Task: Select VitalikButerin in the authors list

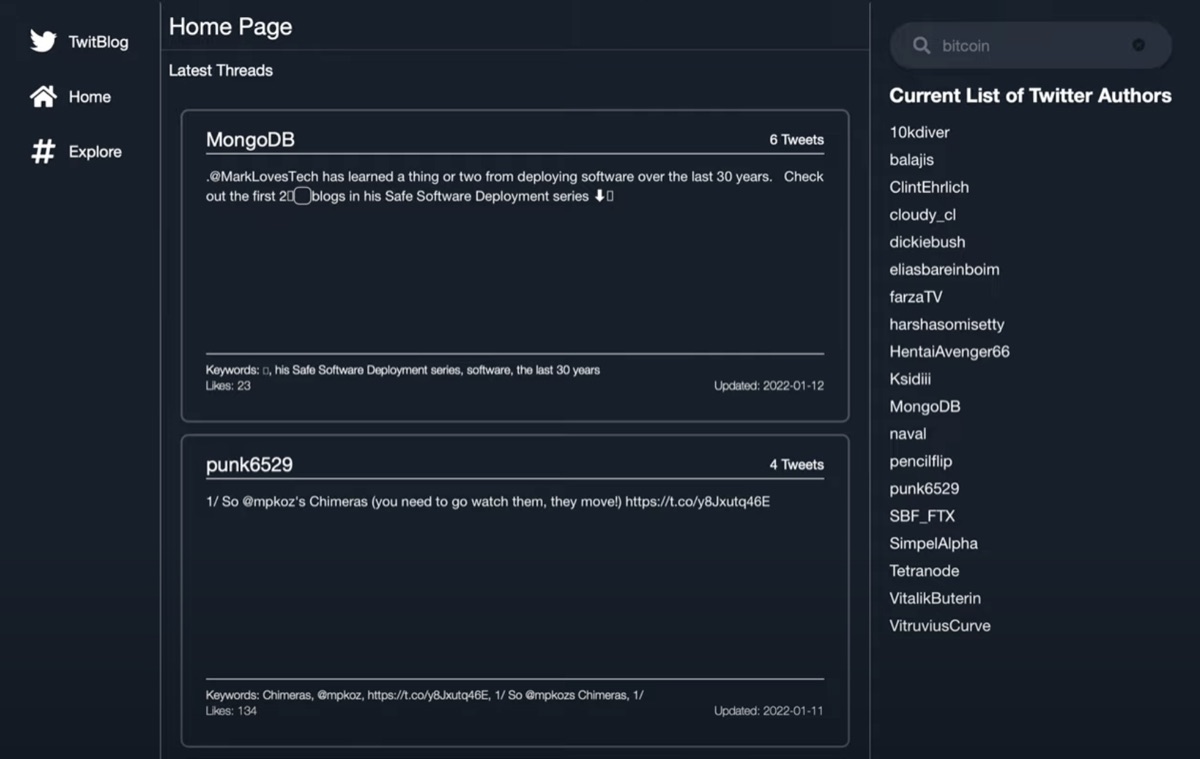Action: [935, 598]
